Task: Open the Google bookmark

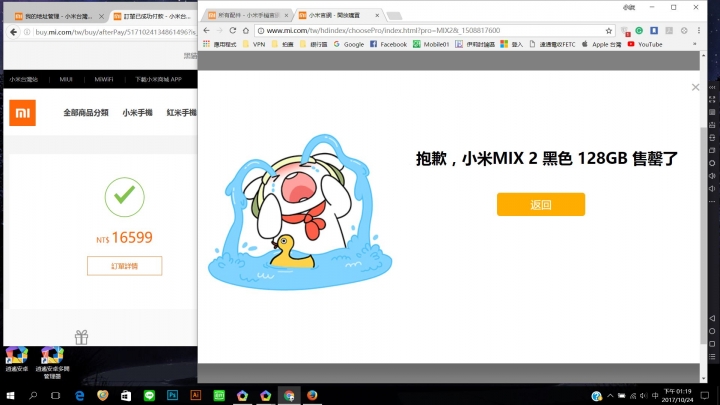Action: point(349,44)
